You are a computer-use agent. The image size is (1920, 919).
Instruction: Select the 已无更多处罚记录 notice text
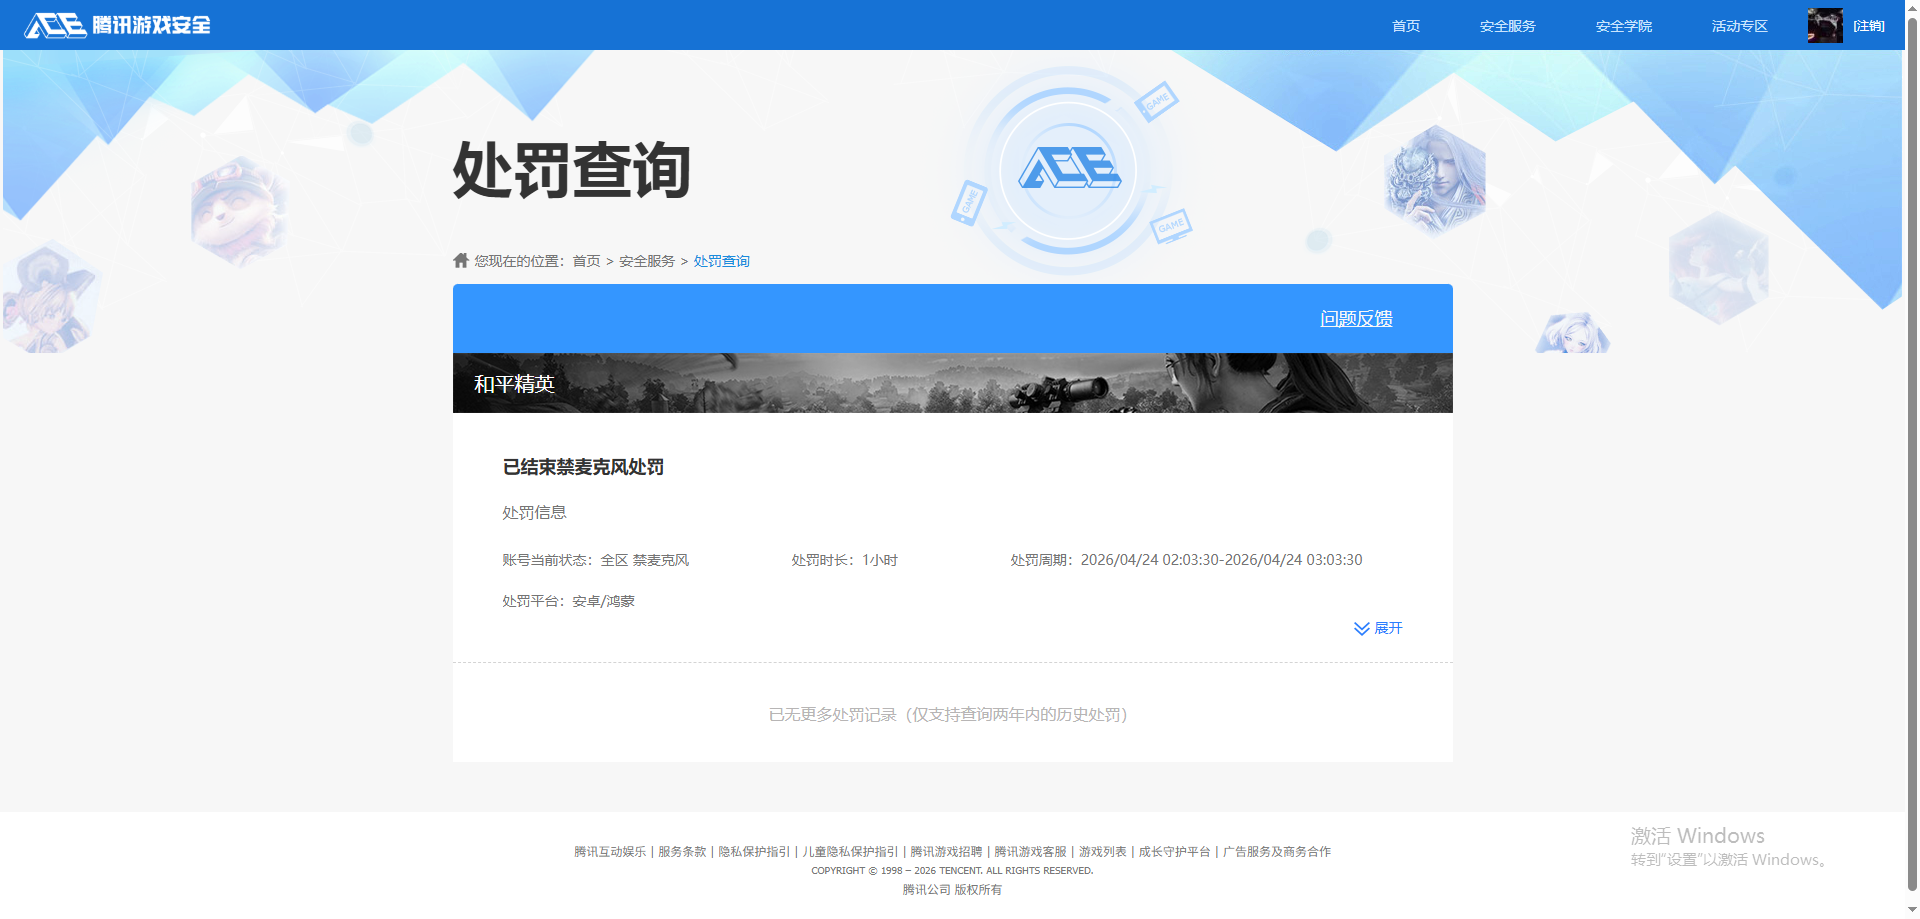(948, 715)
